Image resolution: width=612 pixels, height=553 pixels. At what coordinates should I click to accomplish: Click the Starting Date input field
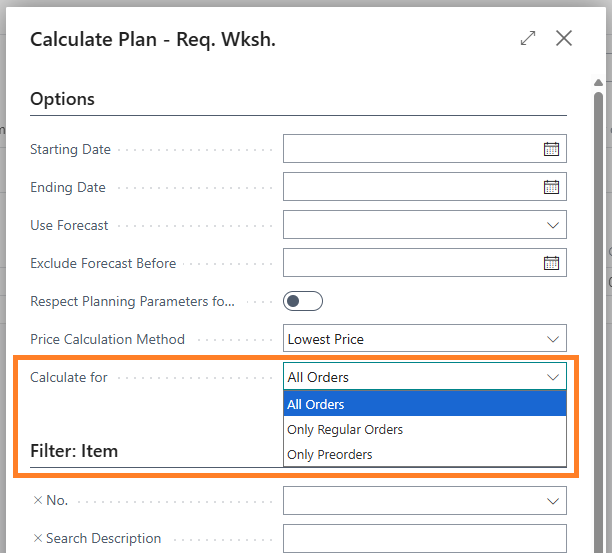point(412,149)
